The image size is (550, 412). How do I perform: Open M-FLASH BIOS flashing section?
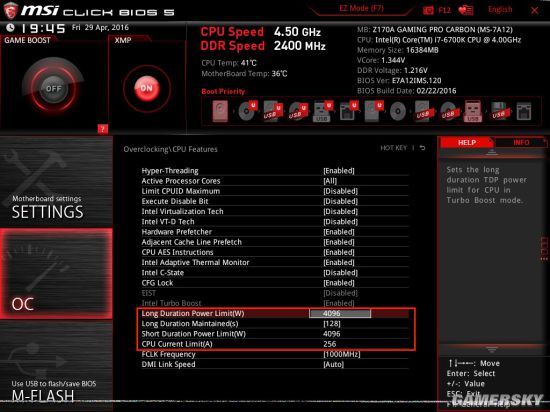click(x=56, y=365)
